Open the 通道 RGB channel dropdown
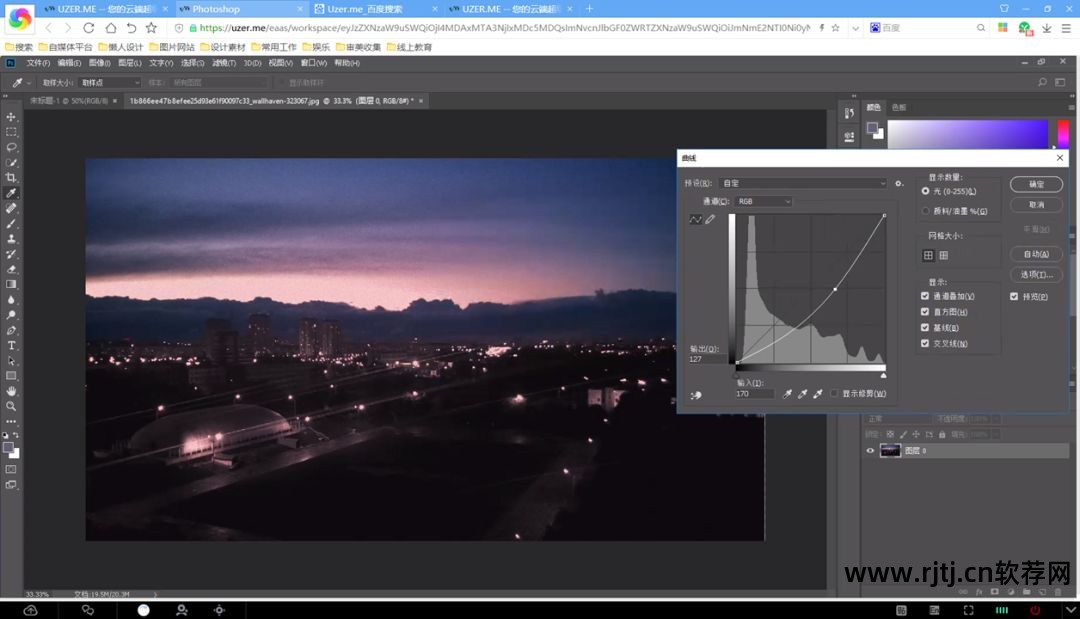Screen dimensions: 1080x619 coord(764,201)
